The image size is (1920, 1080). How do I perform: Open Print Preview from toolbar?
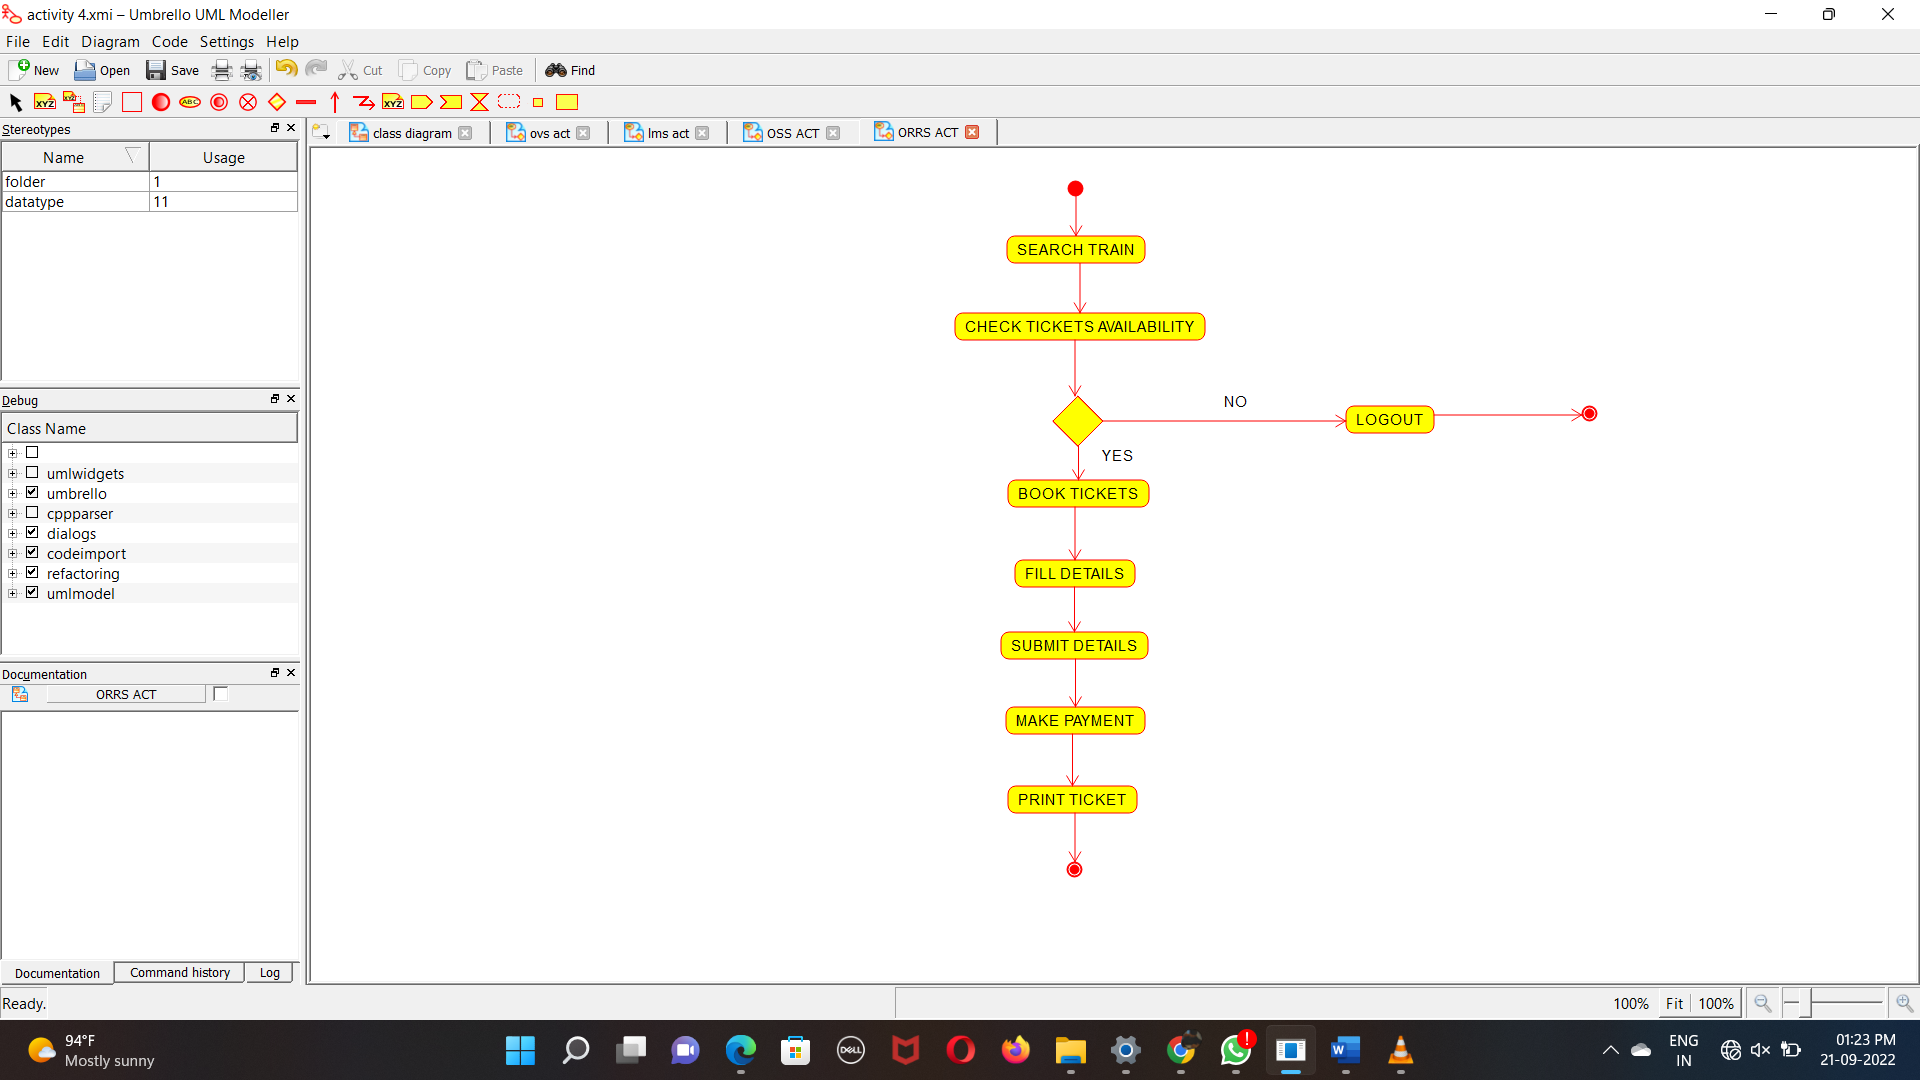(x=252, y=70)
